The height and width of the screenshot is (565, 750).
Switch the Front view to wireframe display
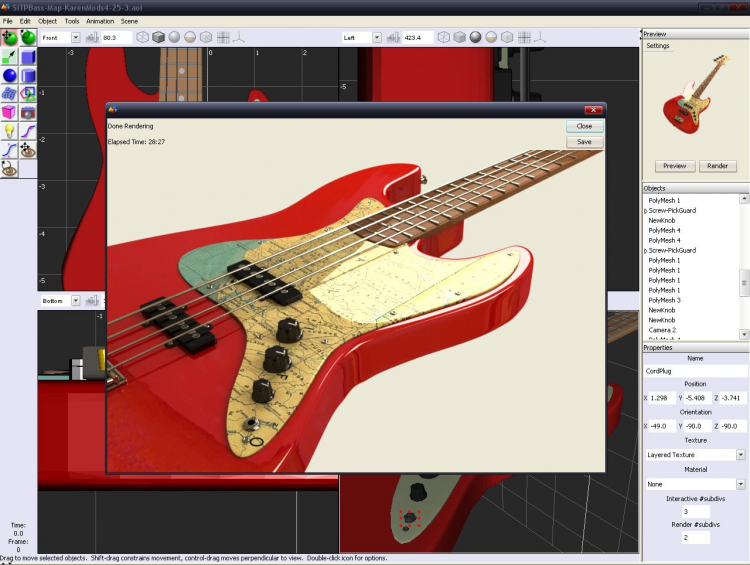(141, 38)
